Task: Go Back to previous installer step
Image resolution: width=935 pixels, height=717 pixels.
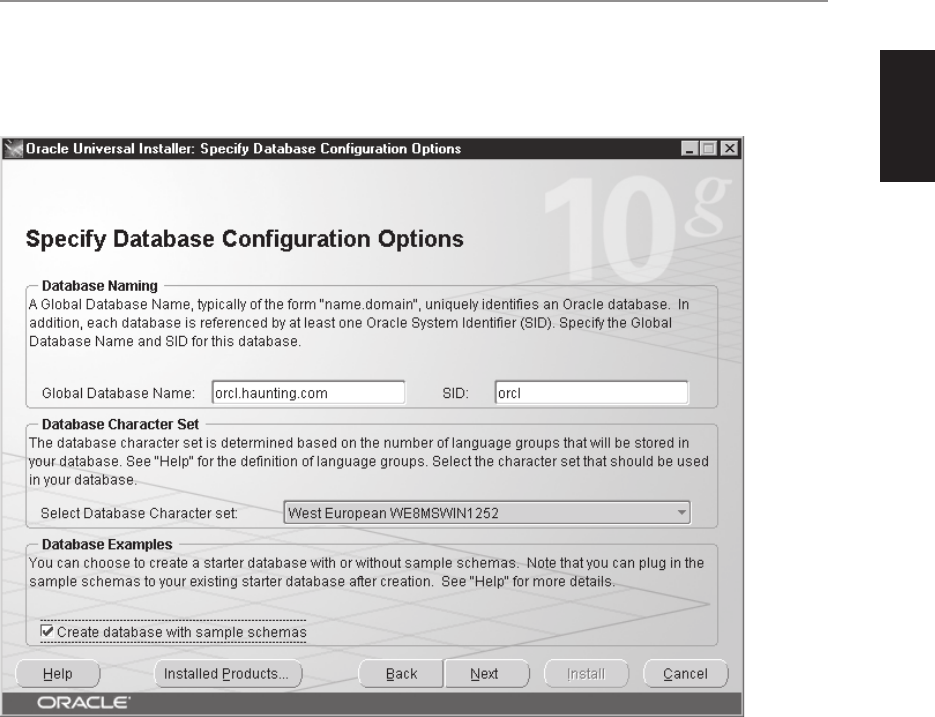Action: [x=401, y=674]
